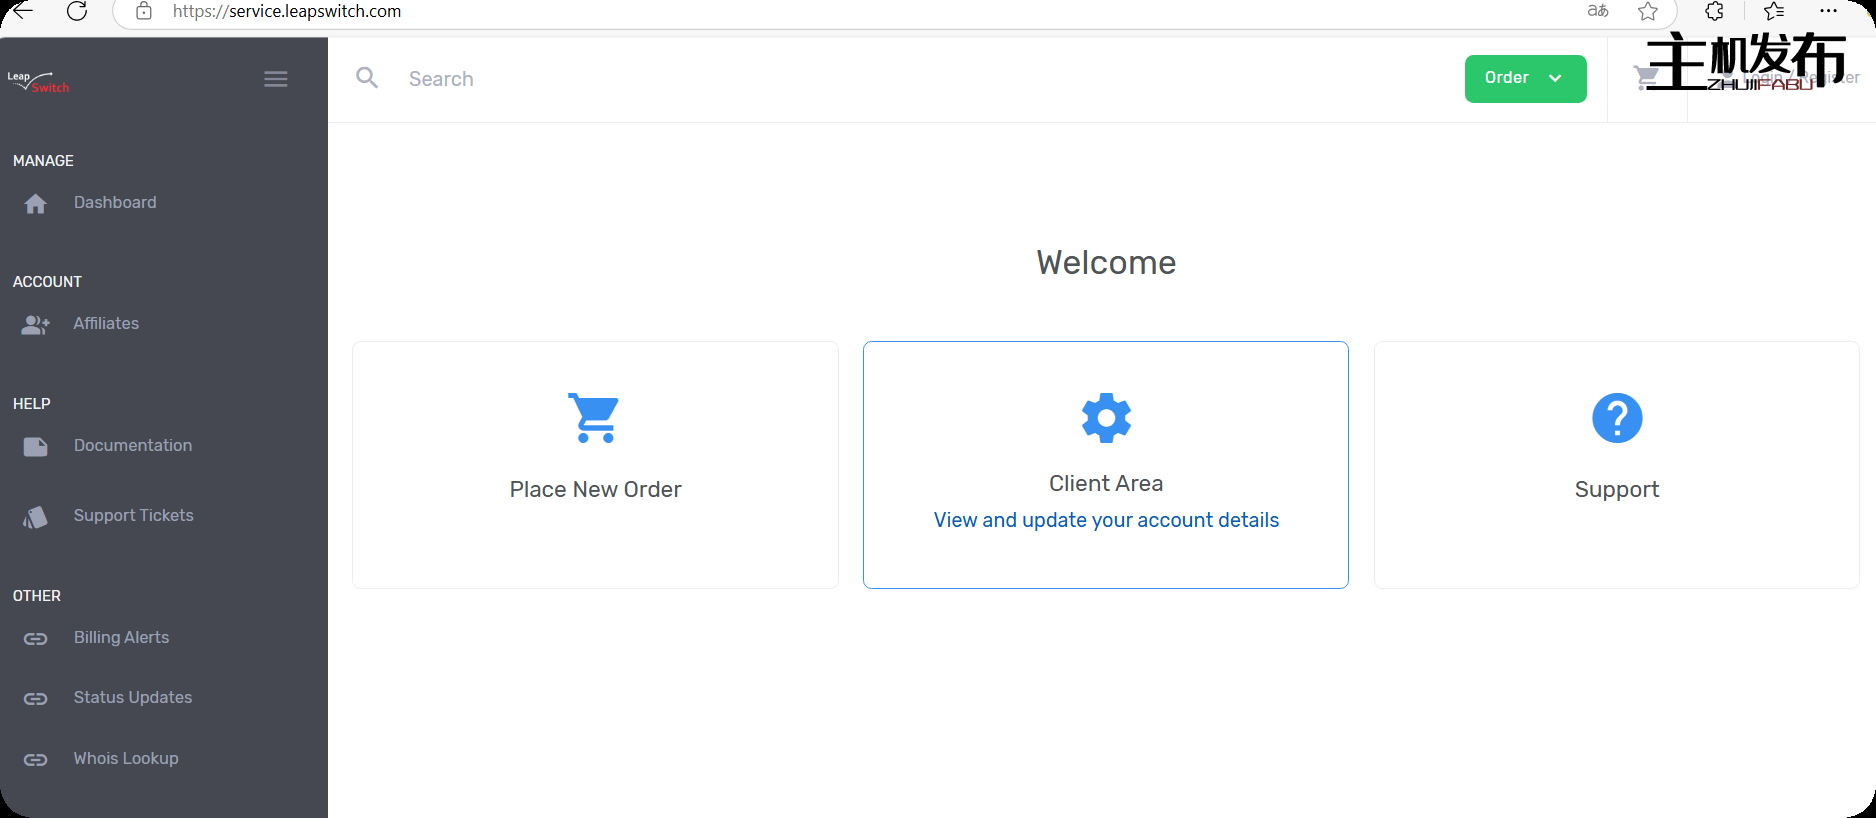Reload the page in the browser

click(x=77, y=11)
